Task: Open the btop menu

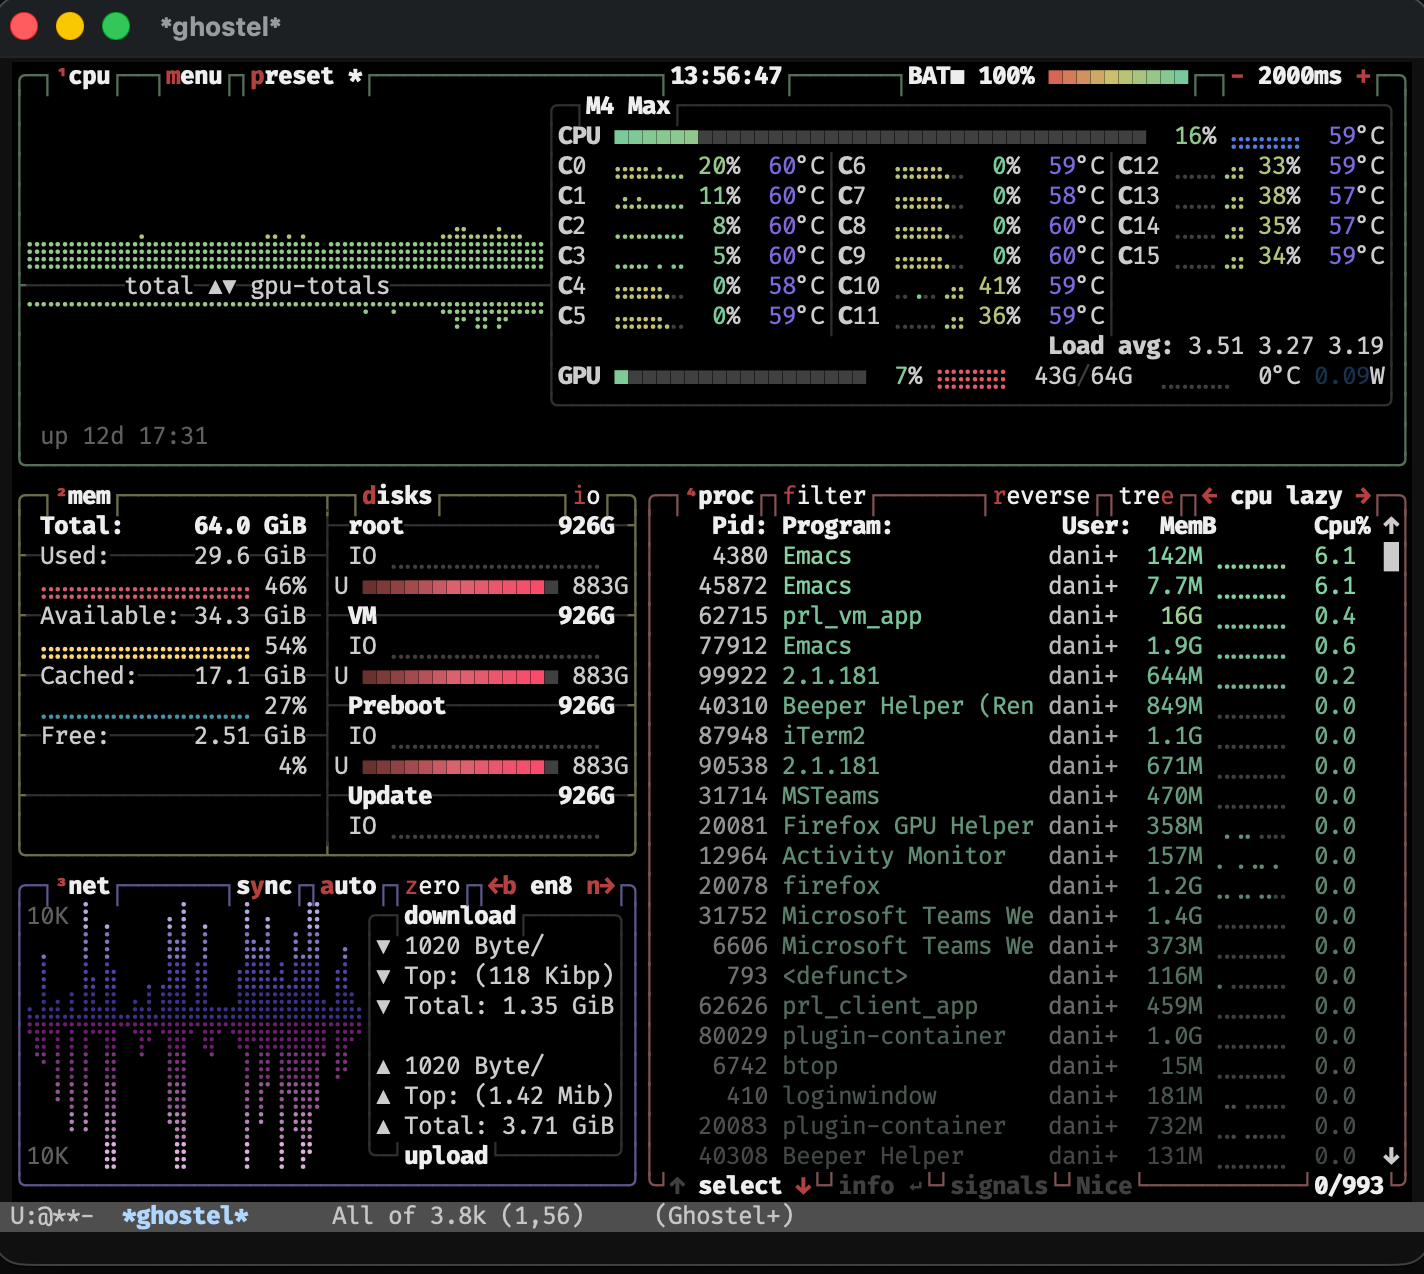Action: pyautogui.click(x=194, y=76)
